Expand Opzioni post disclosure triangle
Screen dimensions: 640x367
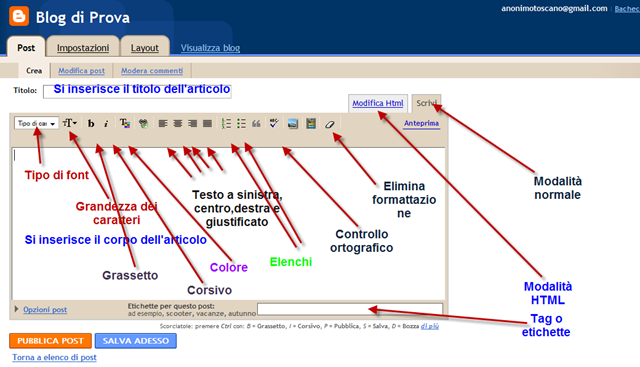(16, 309)
